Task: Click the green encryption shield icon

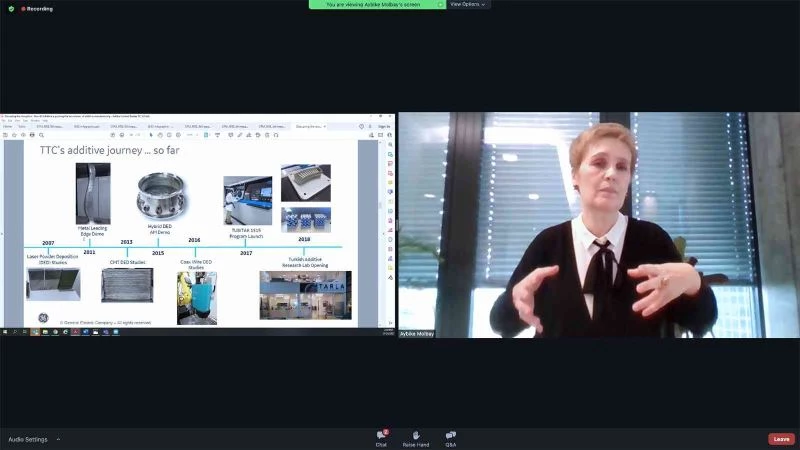Action: click(11, 9)
